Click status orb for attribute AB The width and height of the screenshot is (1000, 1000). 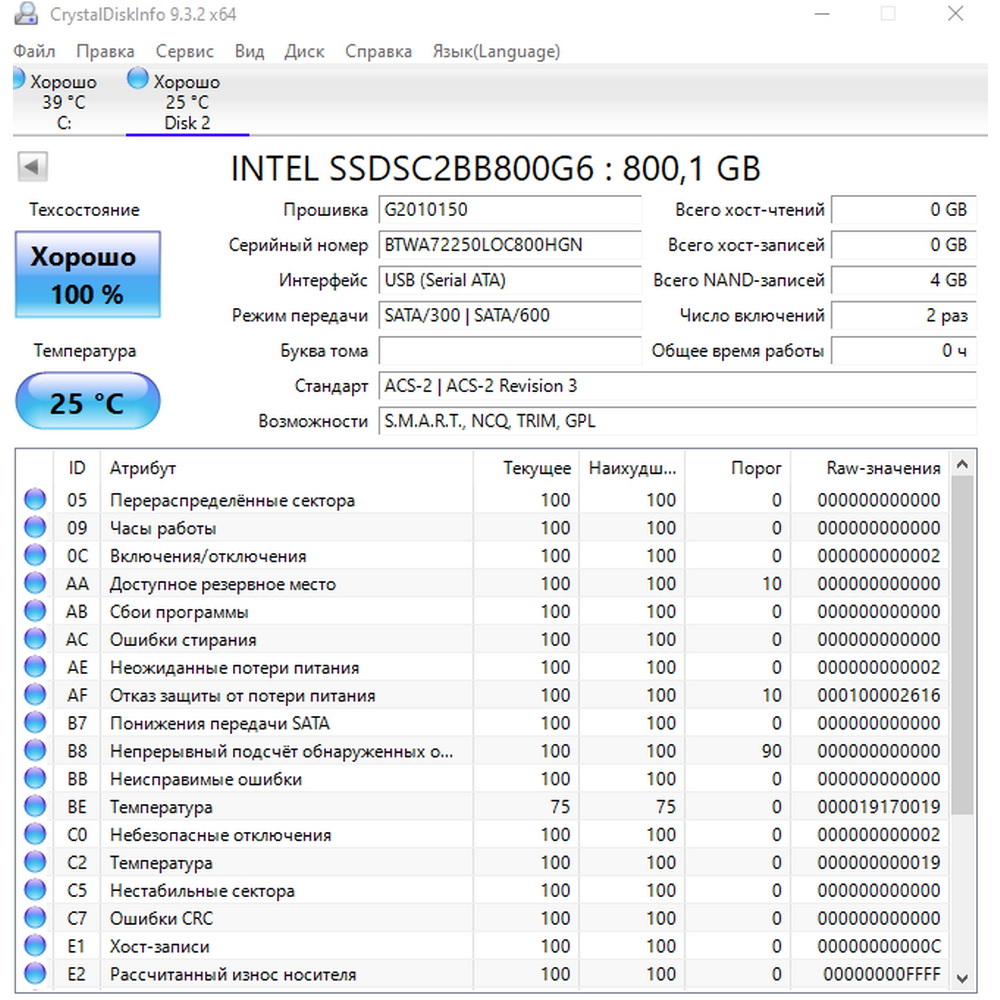pyautogui.click(x=35, y=611)
